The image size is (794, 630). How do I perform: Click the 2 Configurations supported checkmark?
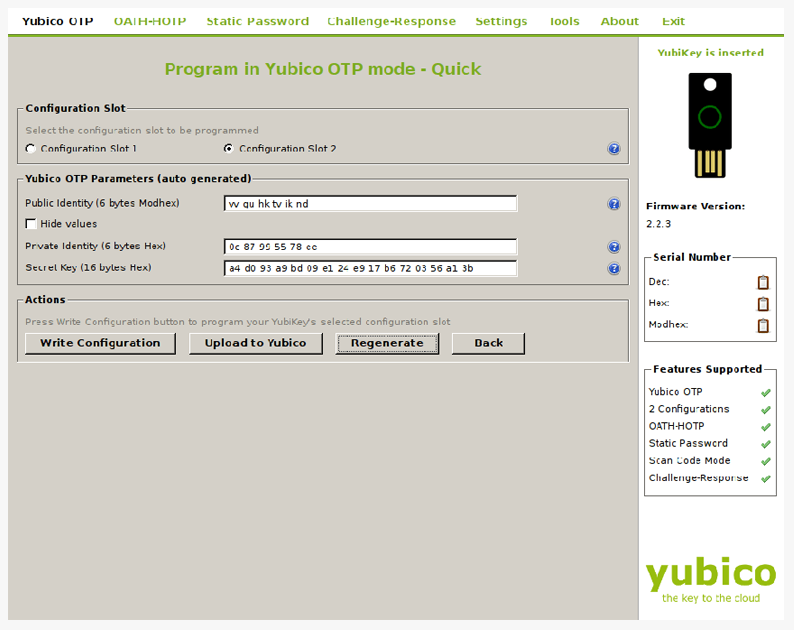(765, 410)
